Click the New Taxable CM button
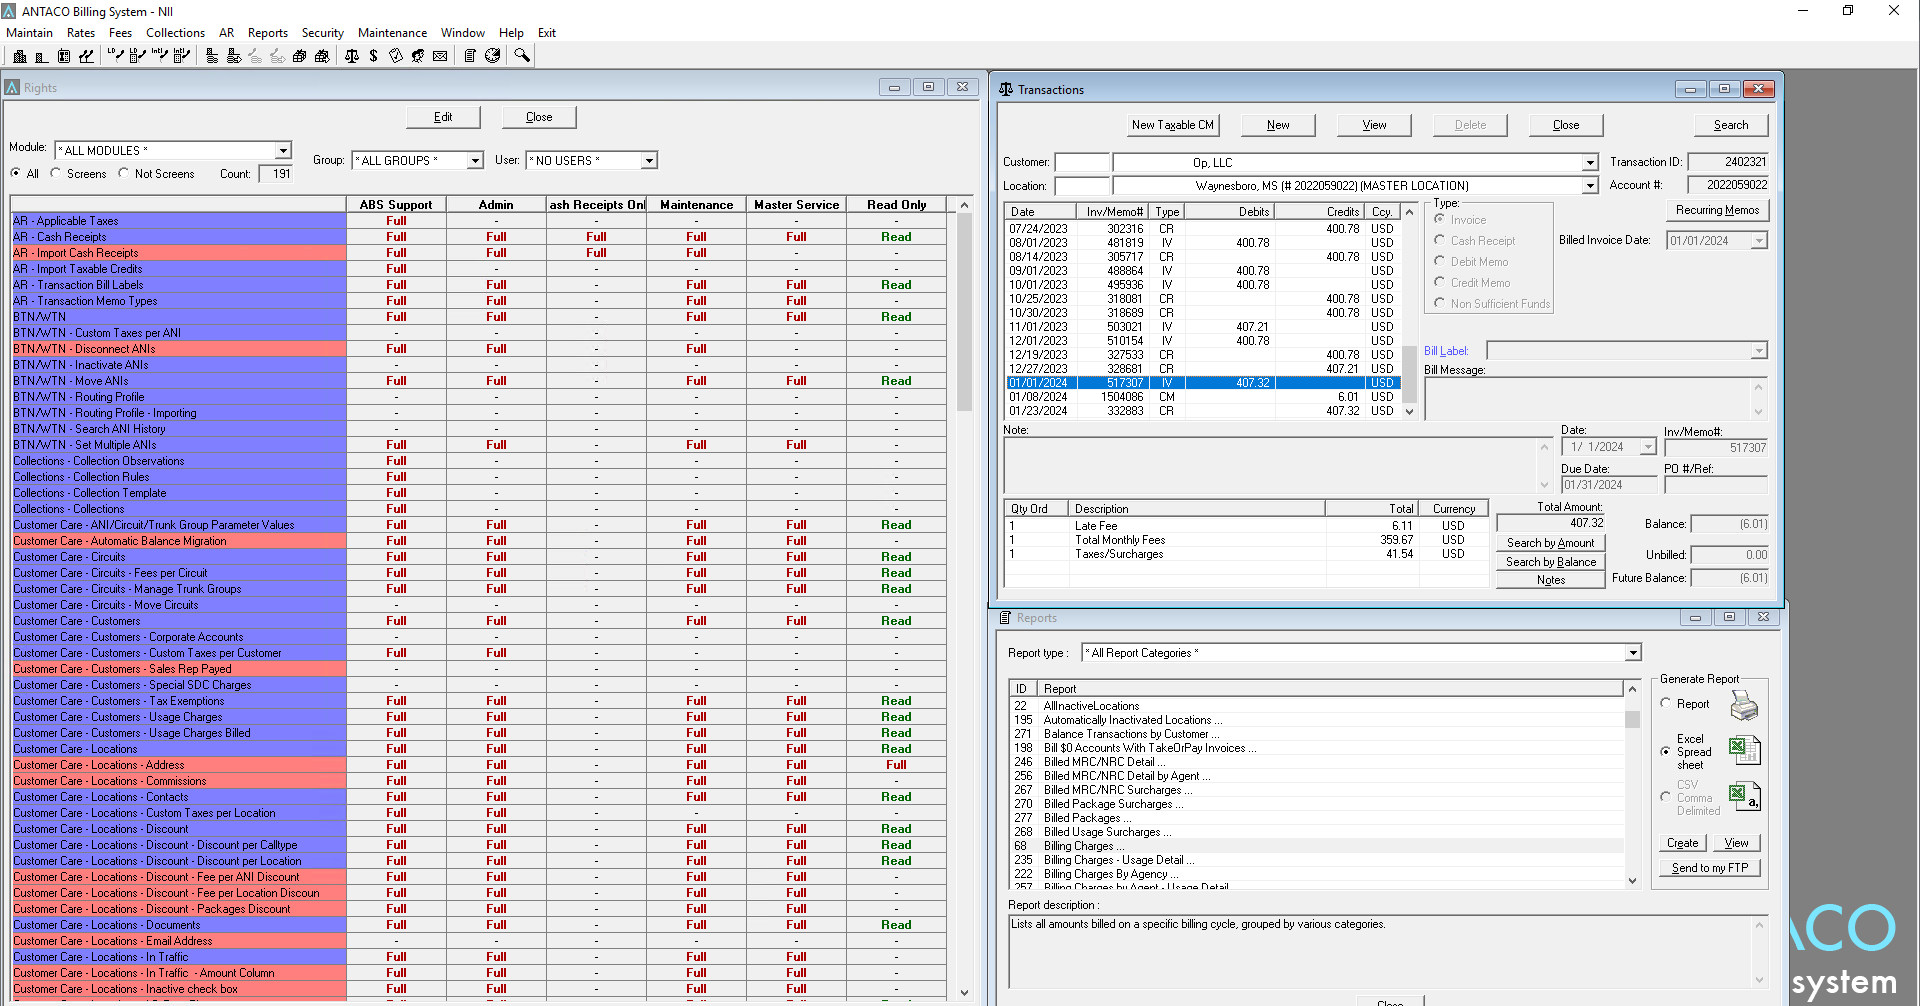This screenshot has width=1920, height=1006. click(1172, 125)
